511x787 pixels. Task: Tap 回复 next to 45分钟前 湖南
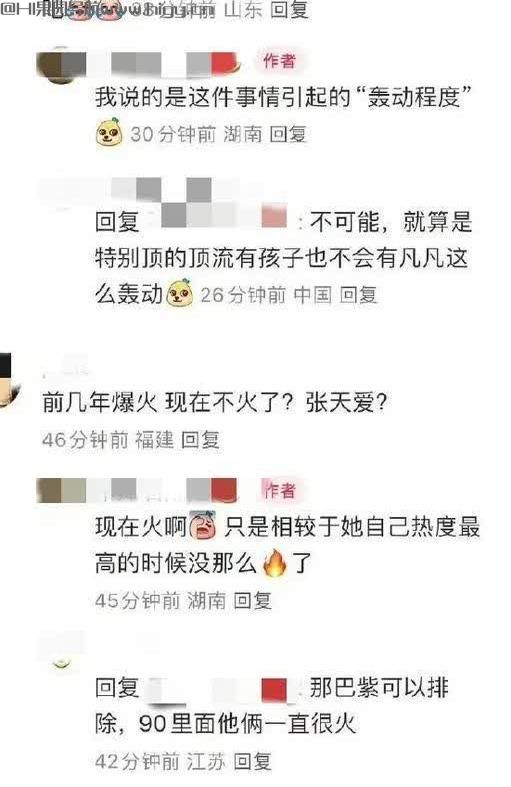tap(252, 600)
